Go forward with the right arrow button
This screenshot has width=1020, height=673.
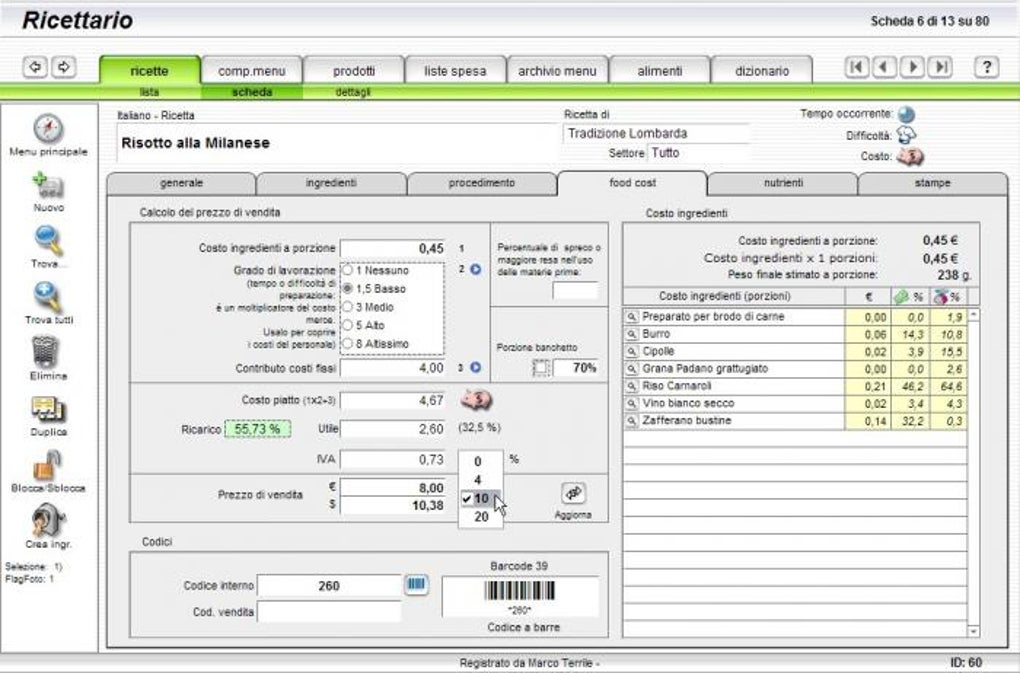coord(64,67)
